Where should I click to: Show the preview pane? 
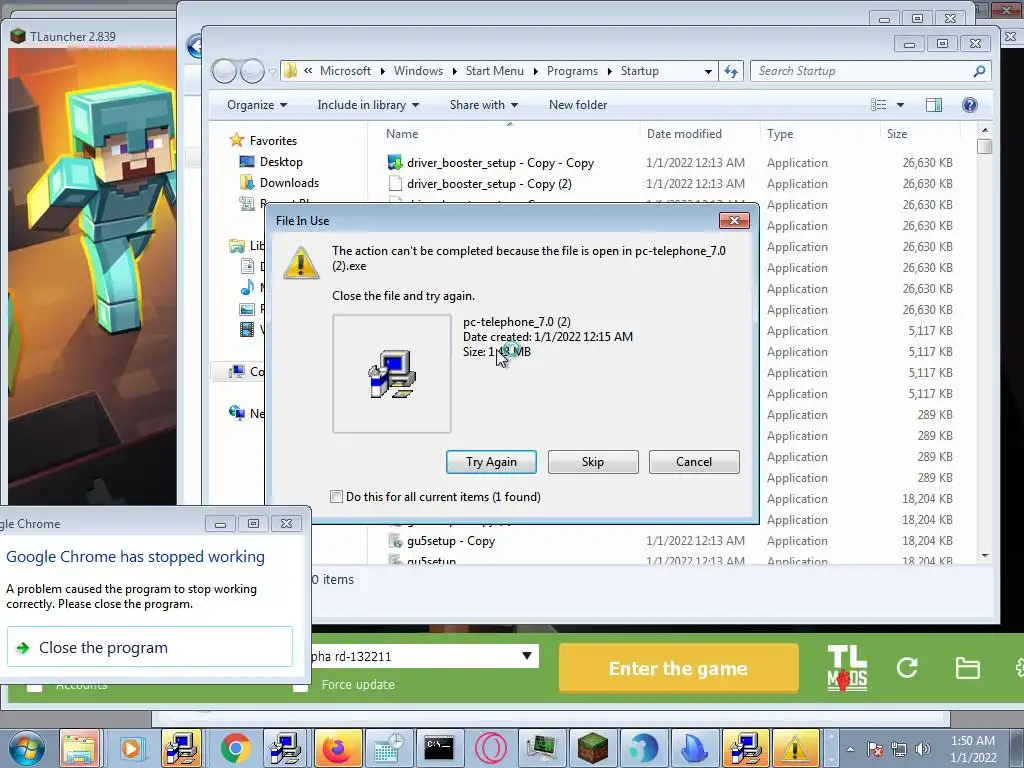pos(934,105)
